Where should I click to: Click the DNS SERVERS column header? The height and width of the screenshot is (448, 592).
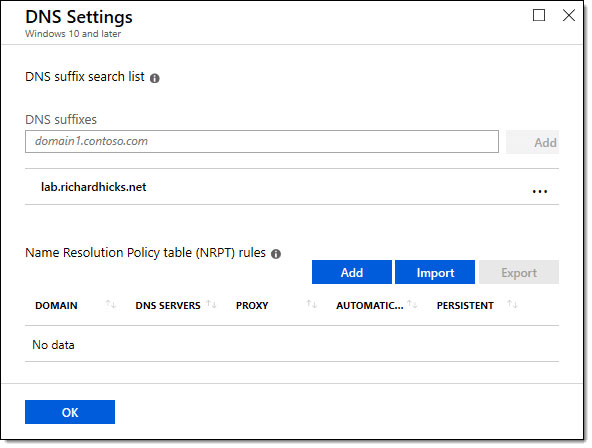pyautogui.click(x=168, y=305)
